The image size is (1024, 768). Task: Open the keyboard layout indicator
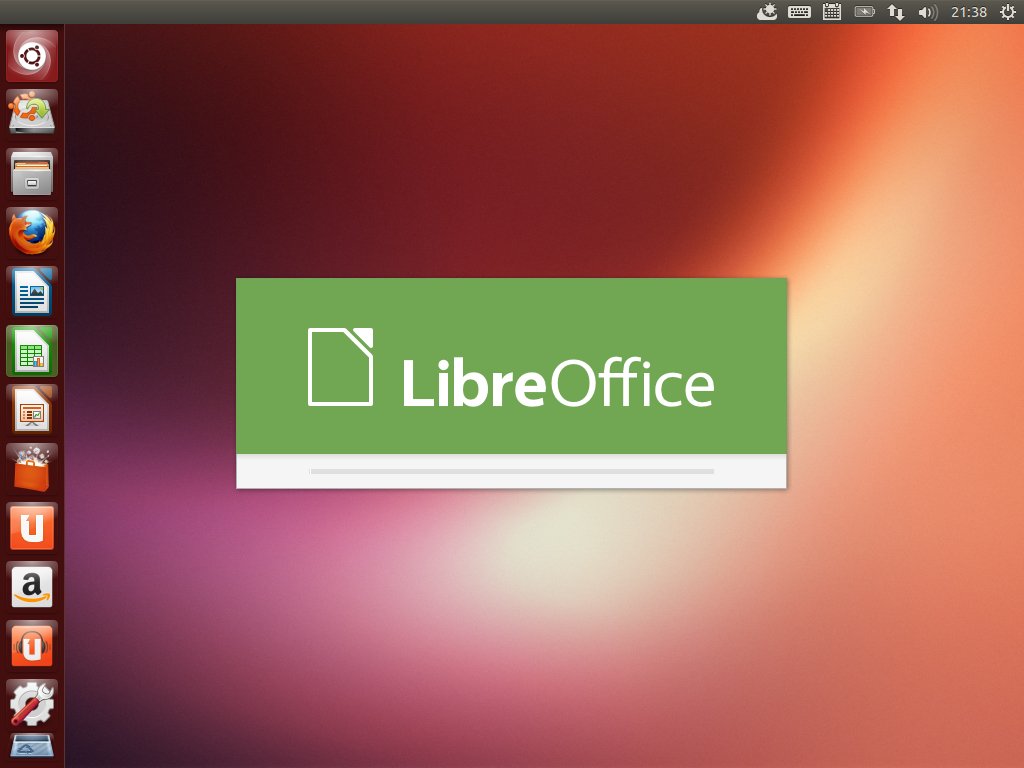coord(799,12)
